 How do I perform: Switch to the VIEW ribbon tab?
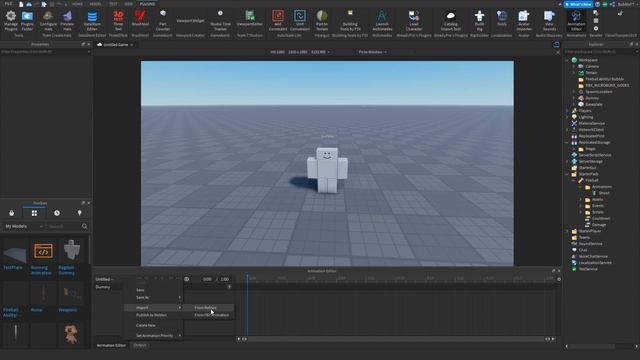click(x=129, y=4)
